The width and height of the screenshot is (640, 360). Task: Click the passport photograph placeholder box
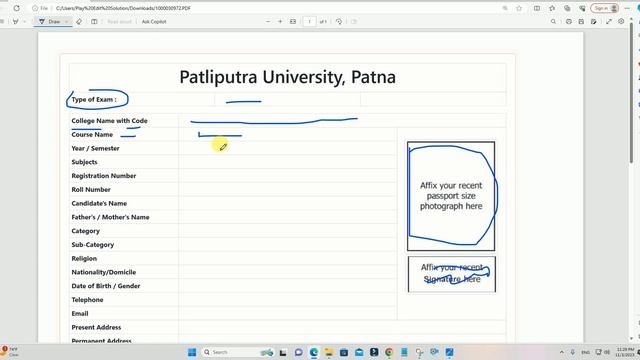451,196
